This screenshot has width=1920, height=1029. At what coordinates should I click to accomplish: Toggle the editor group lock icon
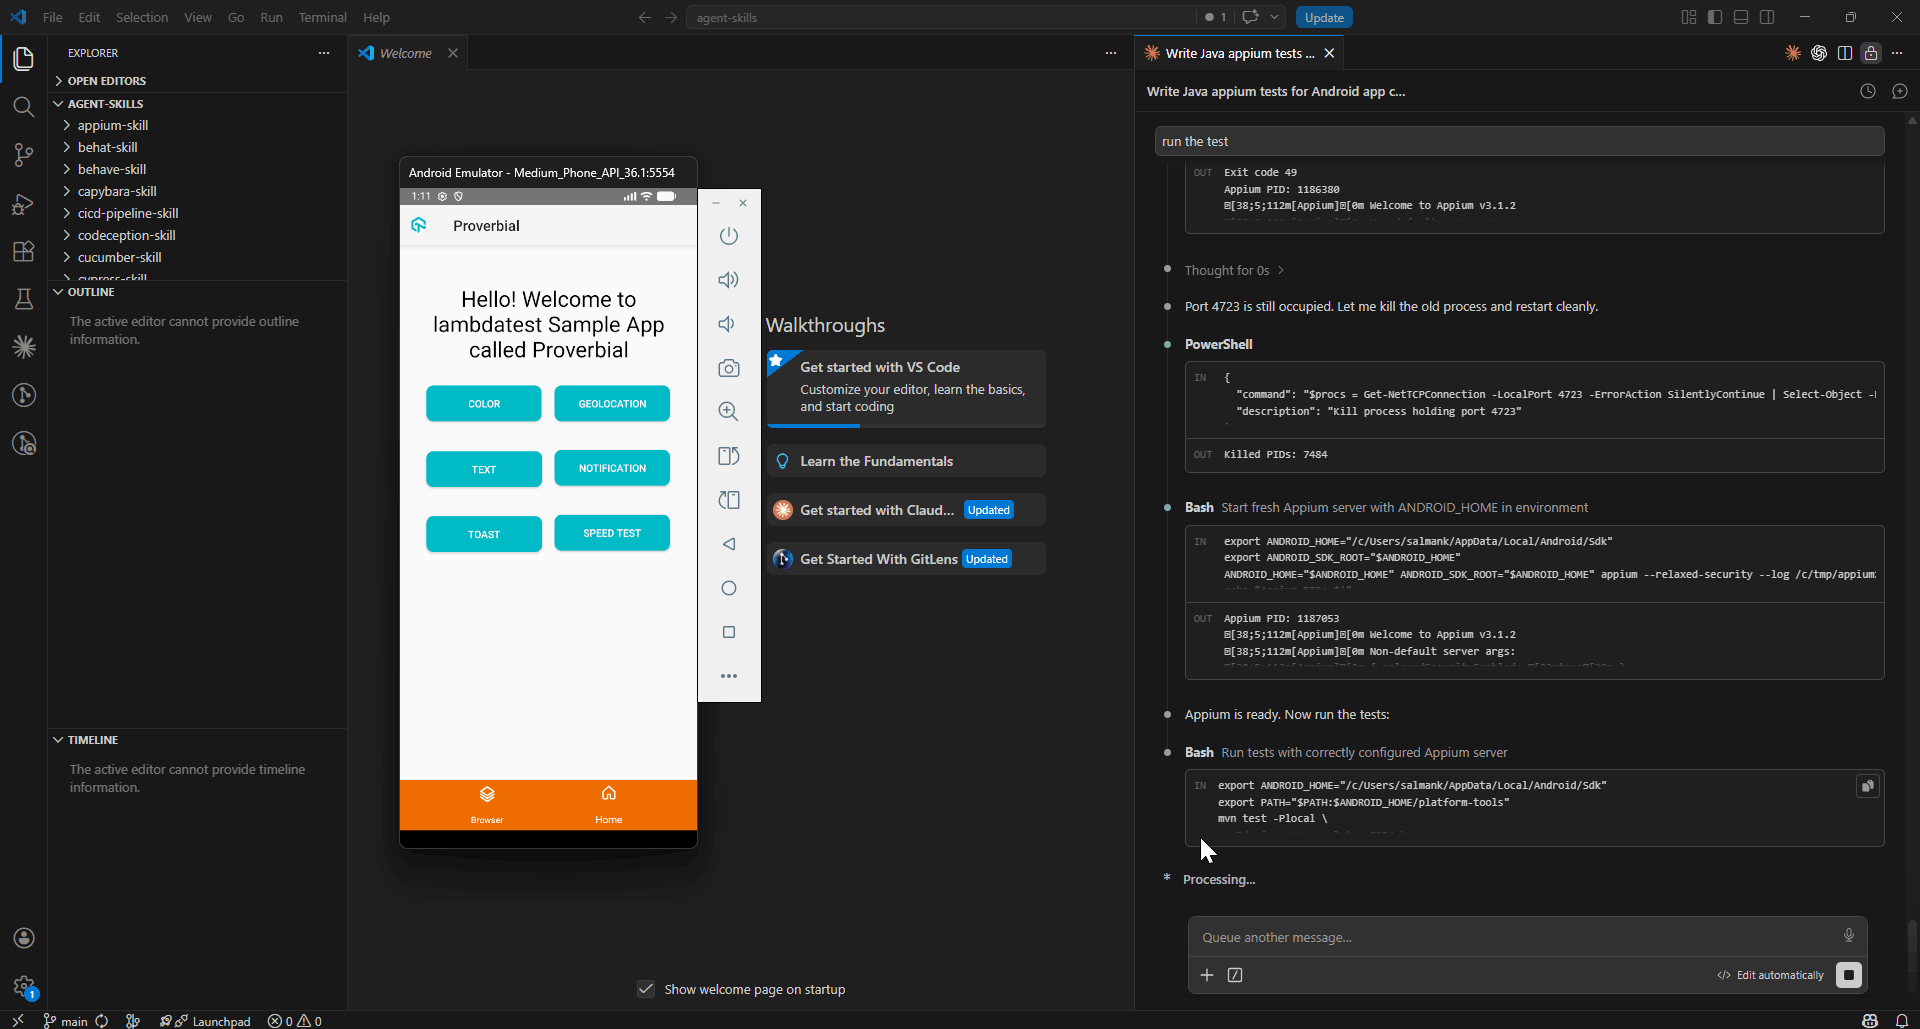point(1871,53)
